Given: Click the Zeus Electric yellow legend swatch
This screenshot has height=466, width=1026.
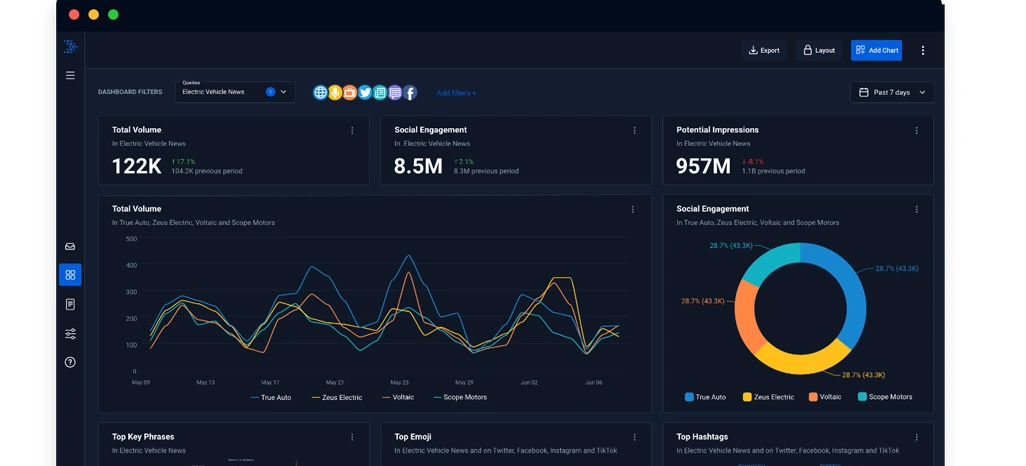Looking at the screenshot, I should [x=747, y=397].
